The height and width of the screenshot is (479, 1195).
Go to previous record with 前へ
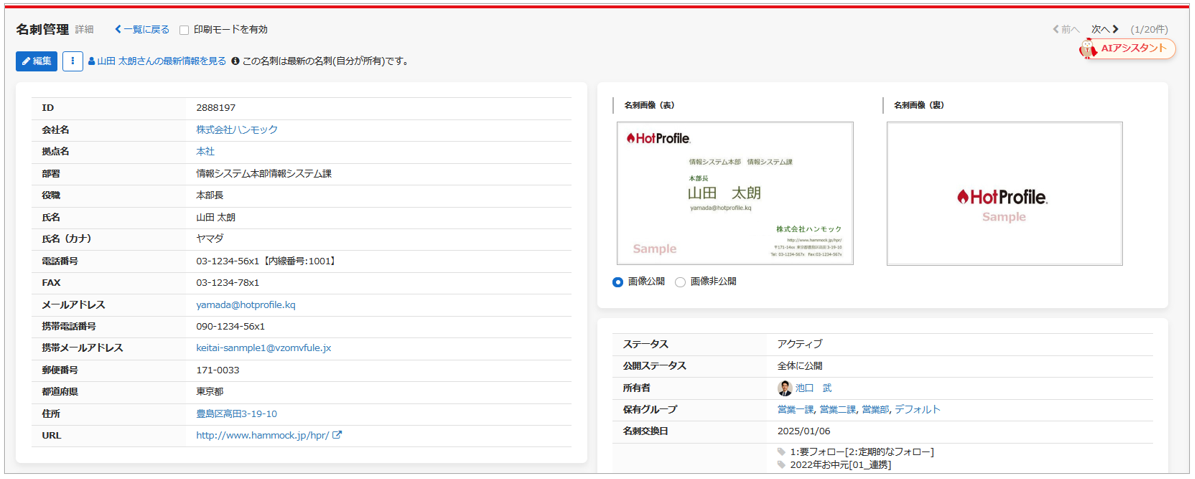pos(1066,30)
